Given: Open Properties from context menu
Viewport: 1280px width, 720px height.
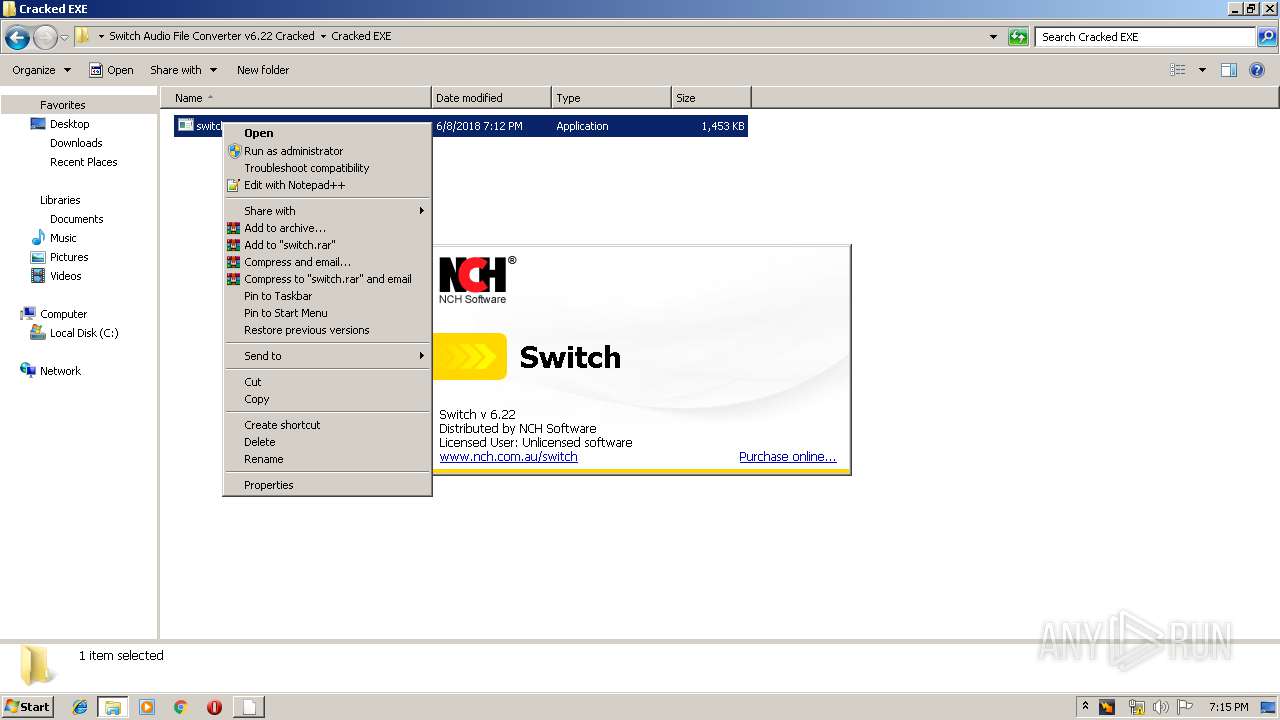Looking at the screenshot, I should point(327,485).
